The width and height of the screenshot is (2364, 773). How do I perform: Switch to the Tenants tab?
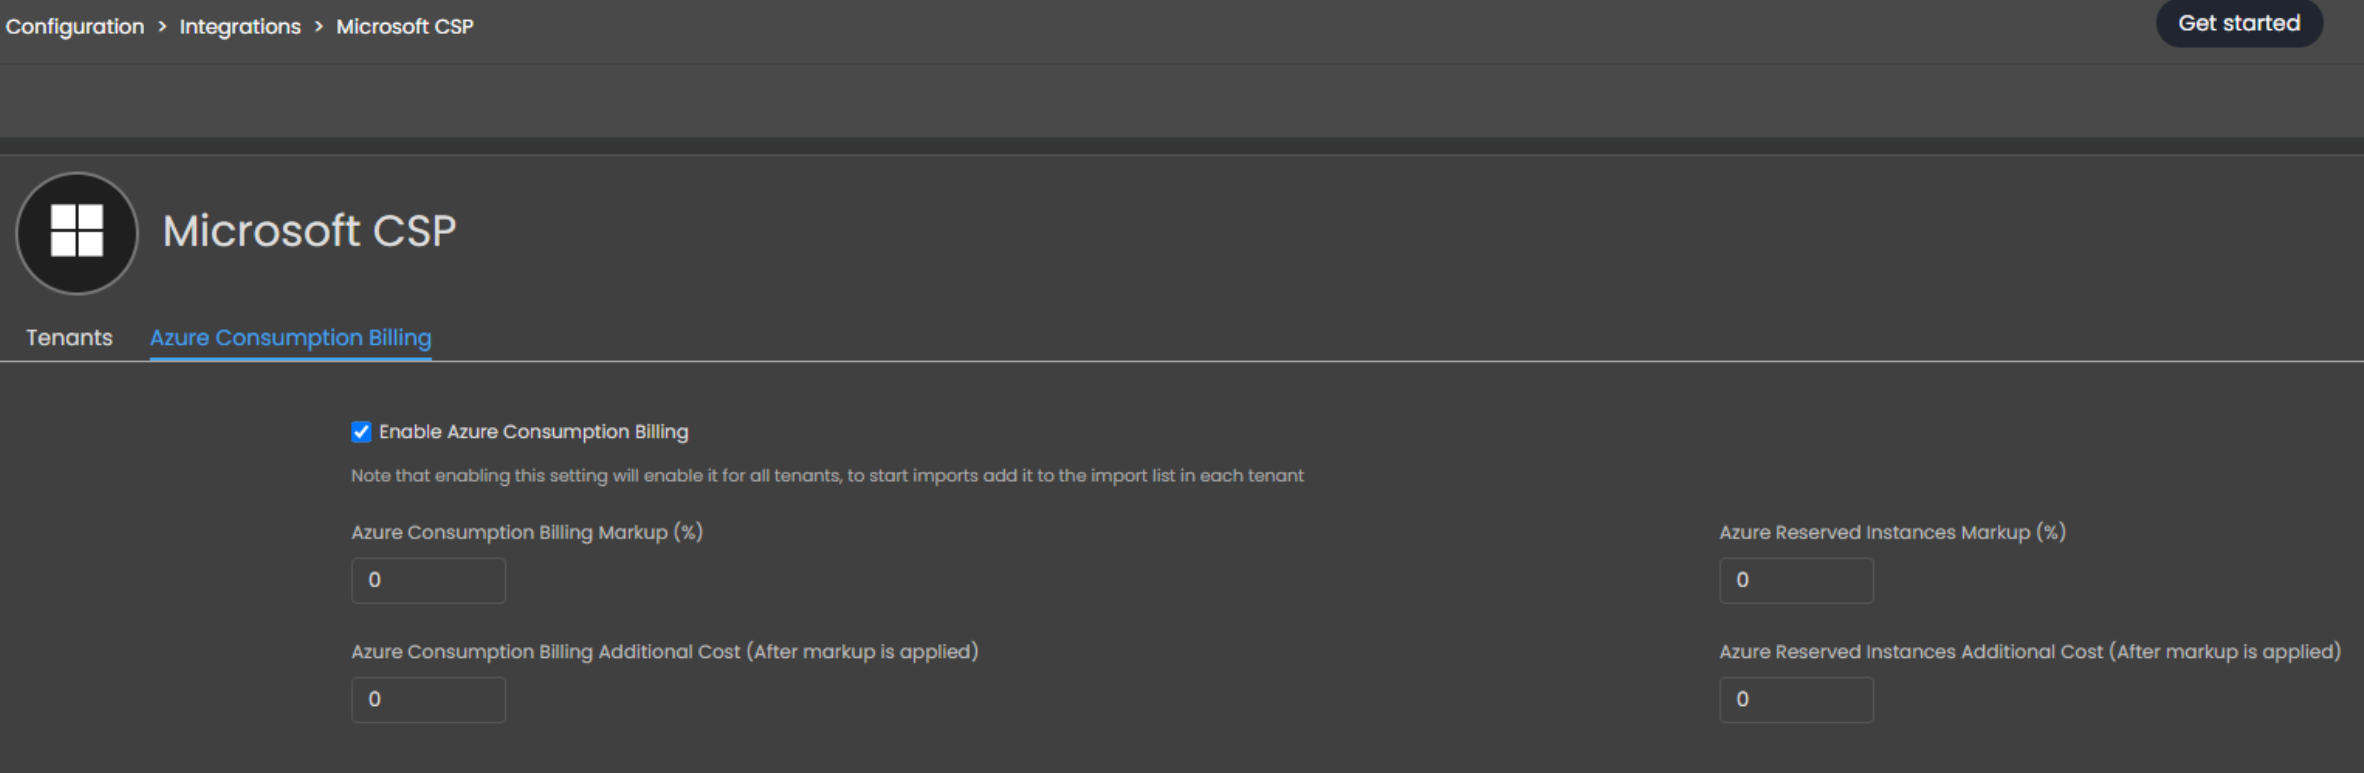coord(69,338)
